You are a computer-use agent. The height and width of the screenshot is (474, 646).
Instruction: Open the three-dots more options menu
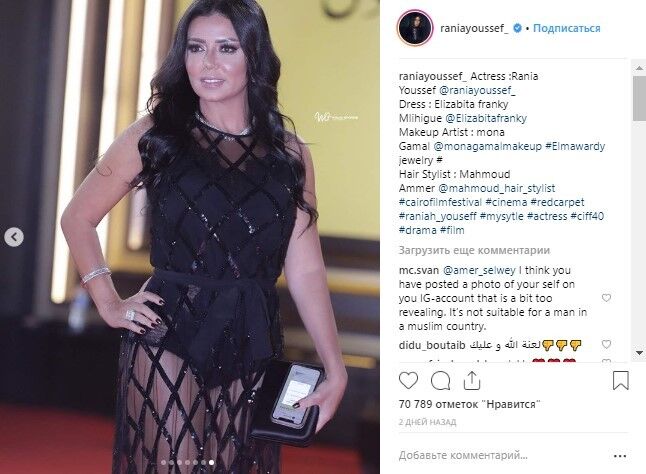click(x=620, y=456)
